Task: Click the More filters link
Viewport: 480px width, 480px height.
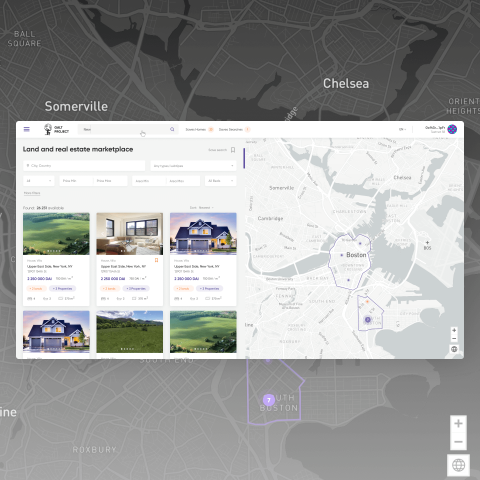Action: [x=32, y=193]
